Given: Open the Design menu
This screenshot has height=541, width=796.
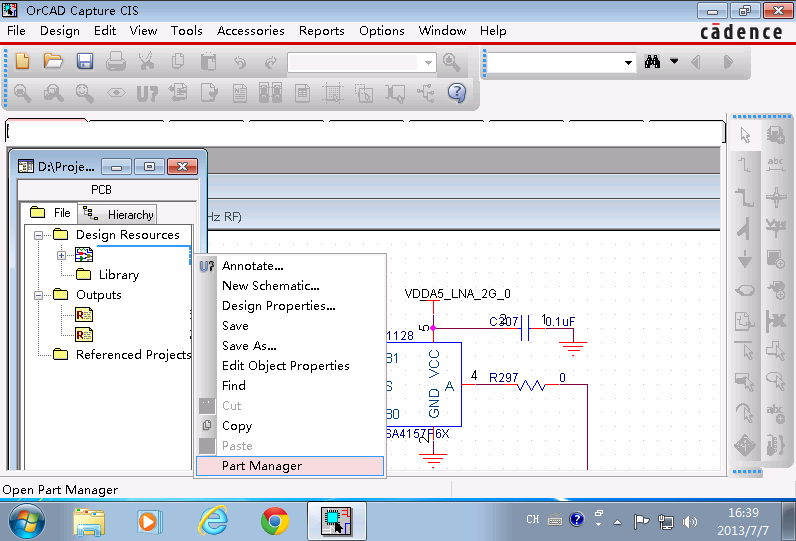Looking at the screenshot, I should point(60,31).
